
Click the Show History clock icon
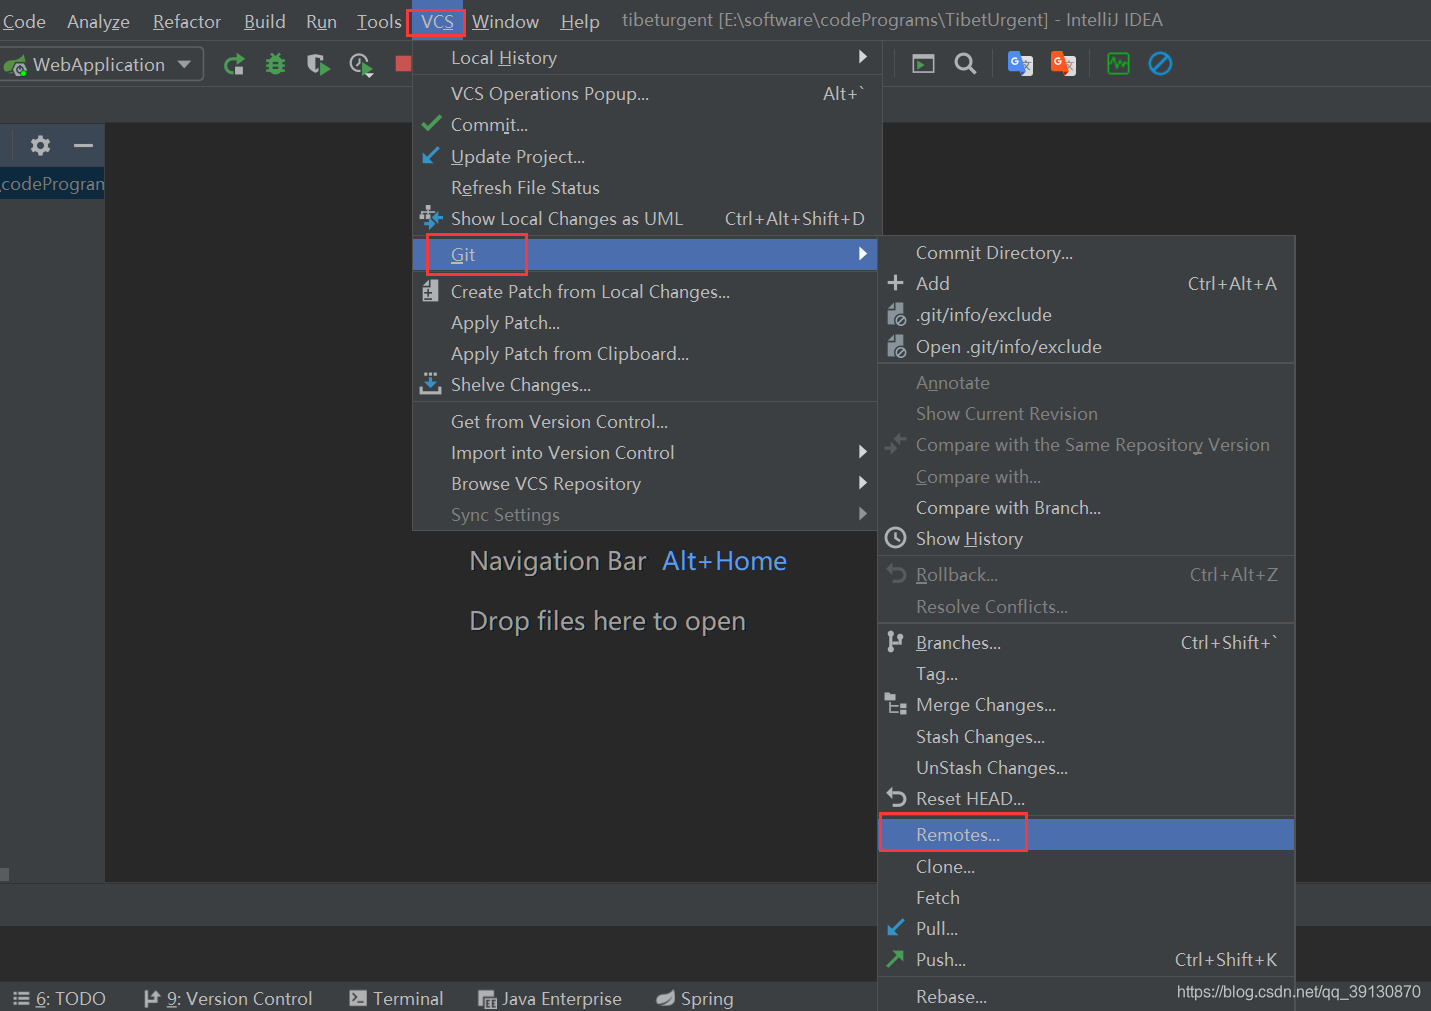point(895,538)
